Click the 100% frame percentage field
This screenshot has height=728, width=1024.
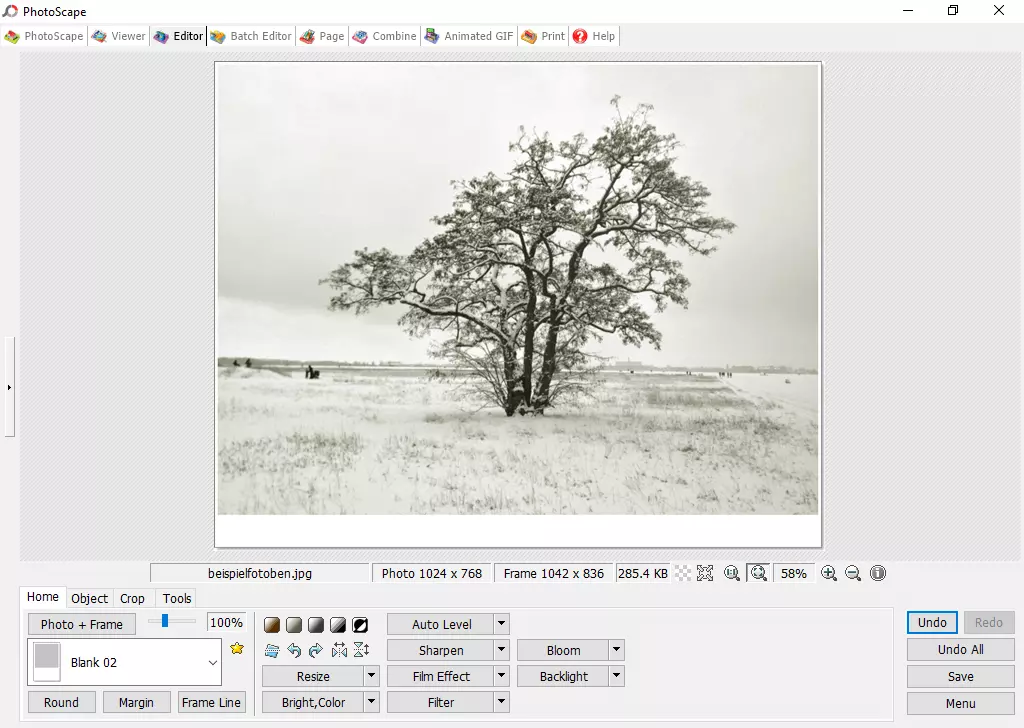pos(227,622)
